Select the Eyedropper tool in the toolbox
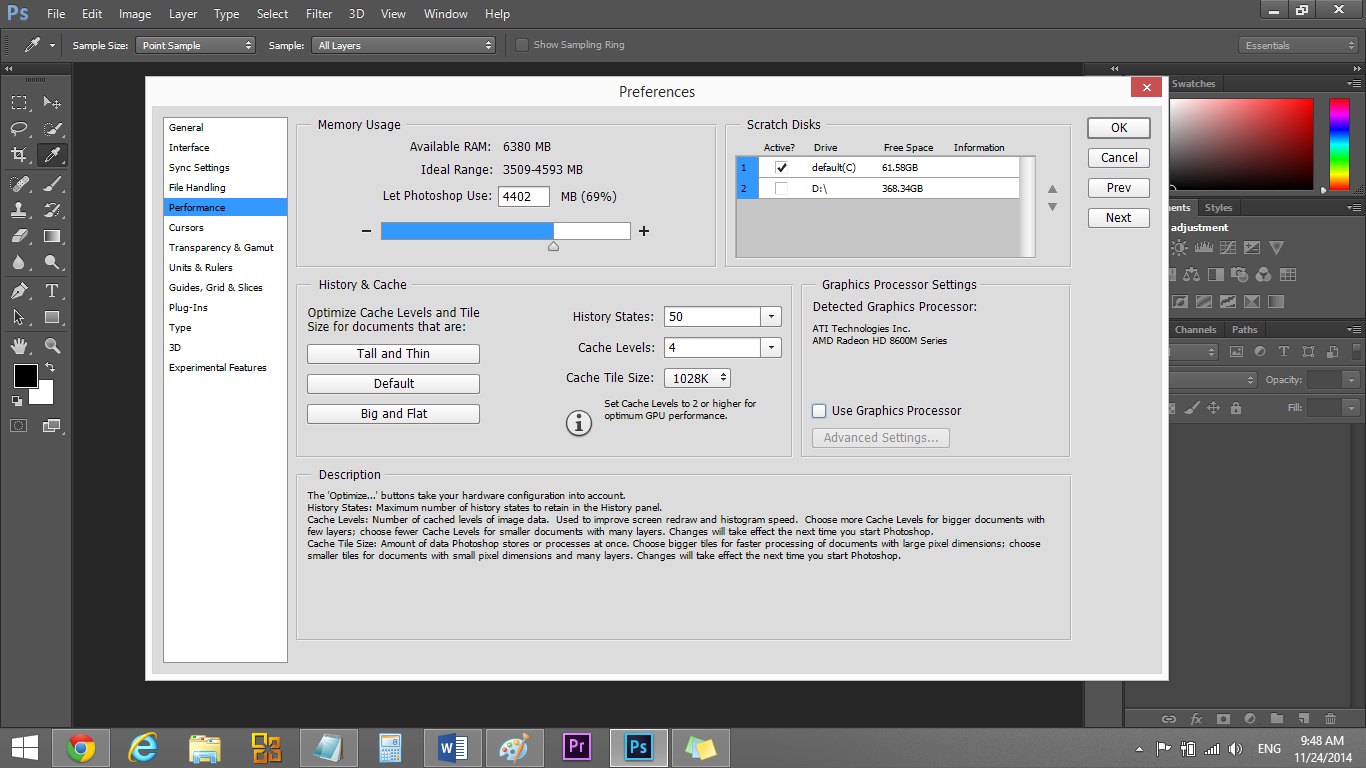 click(52, 155)
